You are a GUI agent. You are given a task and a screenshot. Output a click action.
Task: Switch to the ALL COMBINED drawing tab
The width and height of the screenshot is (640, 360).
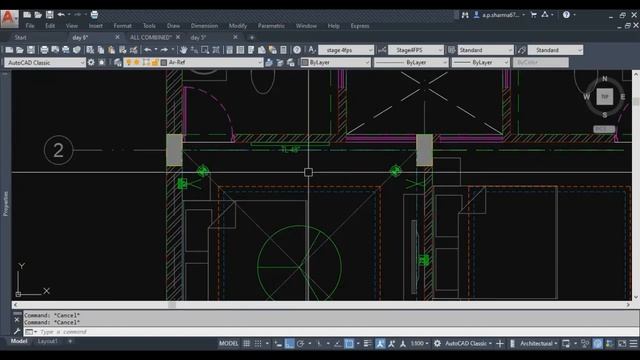(x=150, y=37)
